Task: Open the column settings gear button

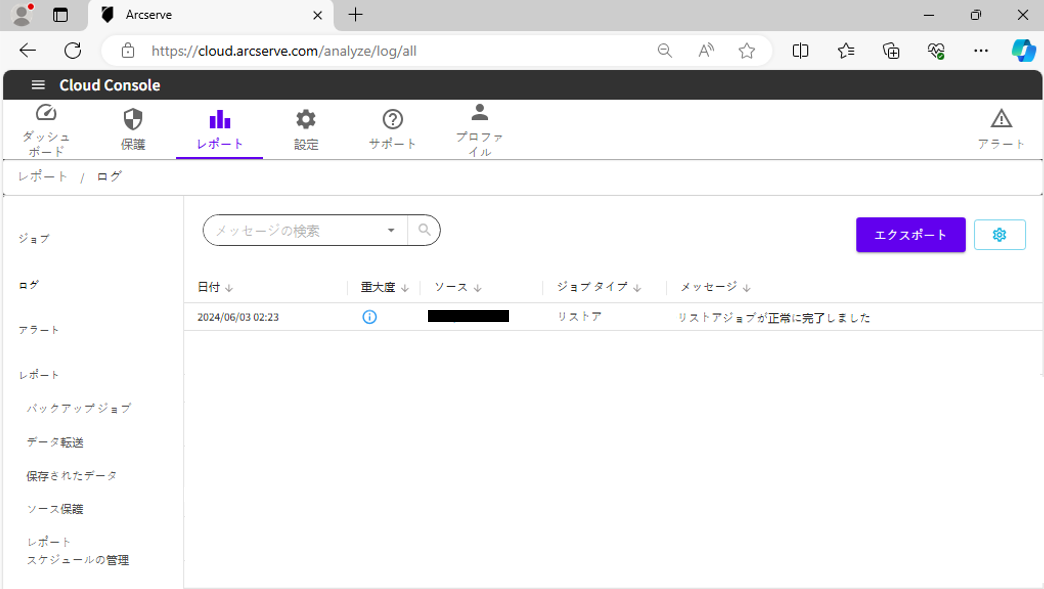Action: click(999, 234)
